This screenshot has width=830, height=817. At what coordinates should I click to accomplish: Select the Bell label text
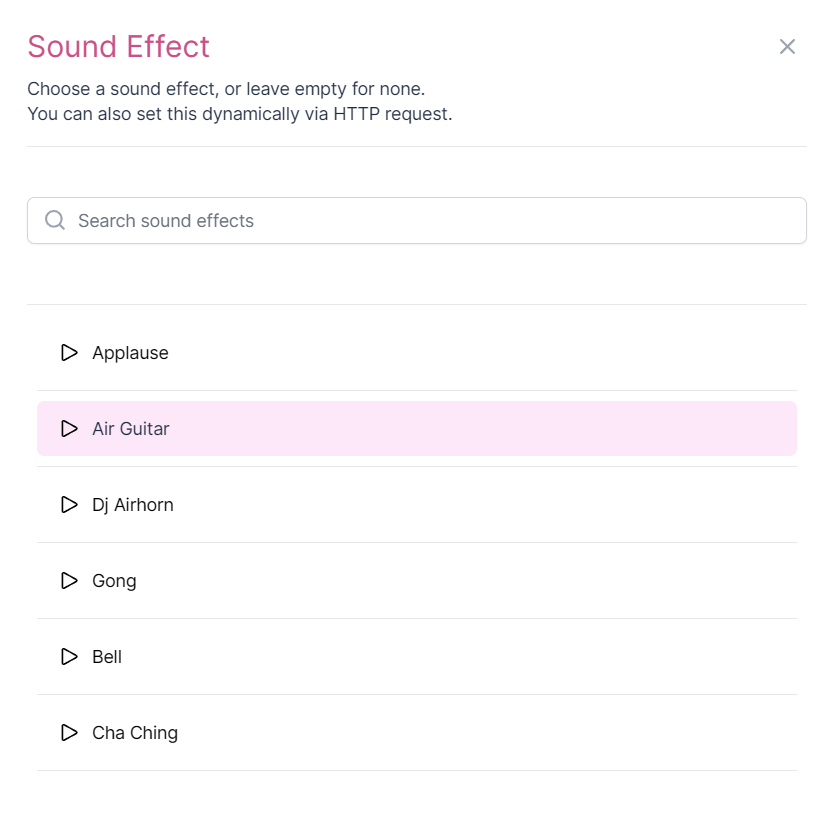pyautogui.click(x=107, y=657)
